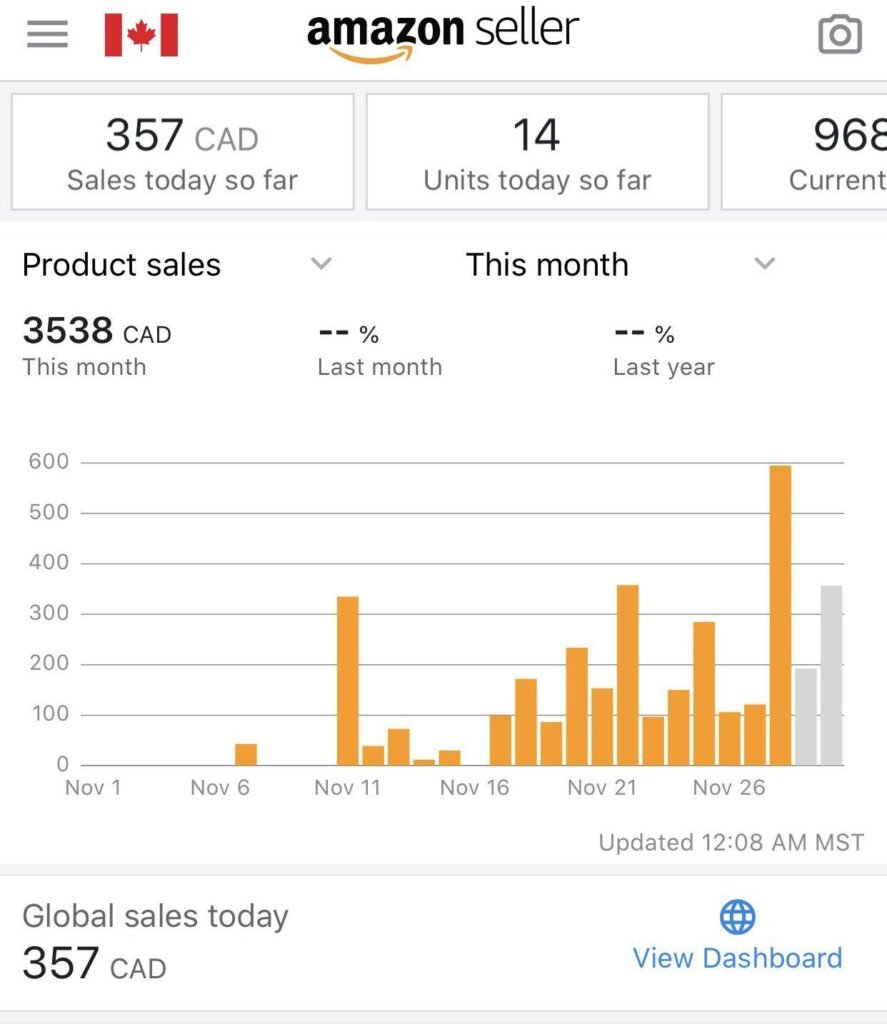Open the camera scanner icon
This screenshot has height=1024, width=887.
pyautogui.click(x=839, y=35)
